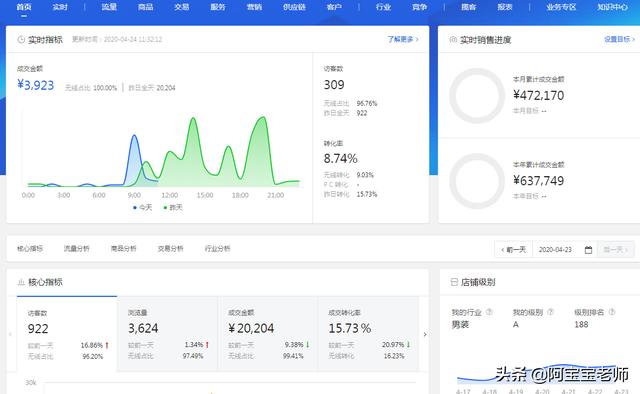Click the ¥472,170 monthly total

click(538, 95)
